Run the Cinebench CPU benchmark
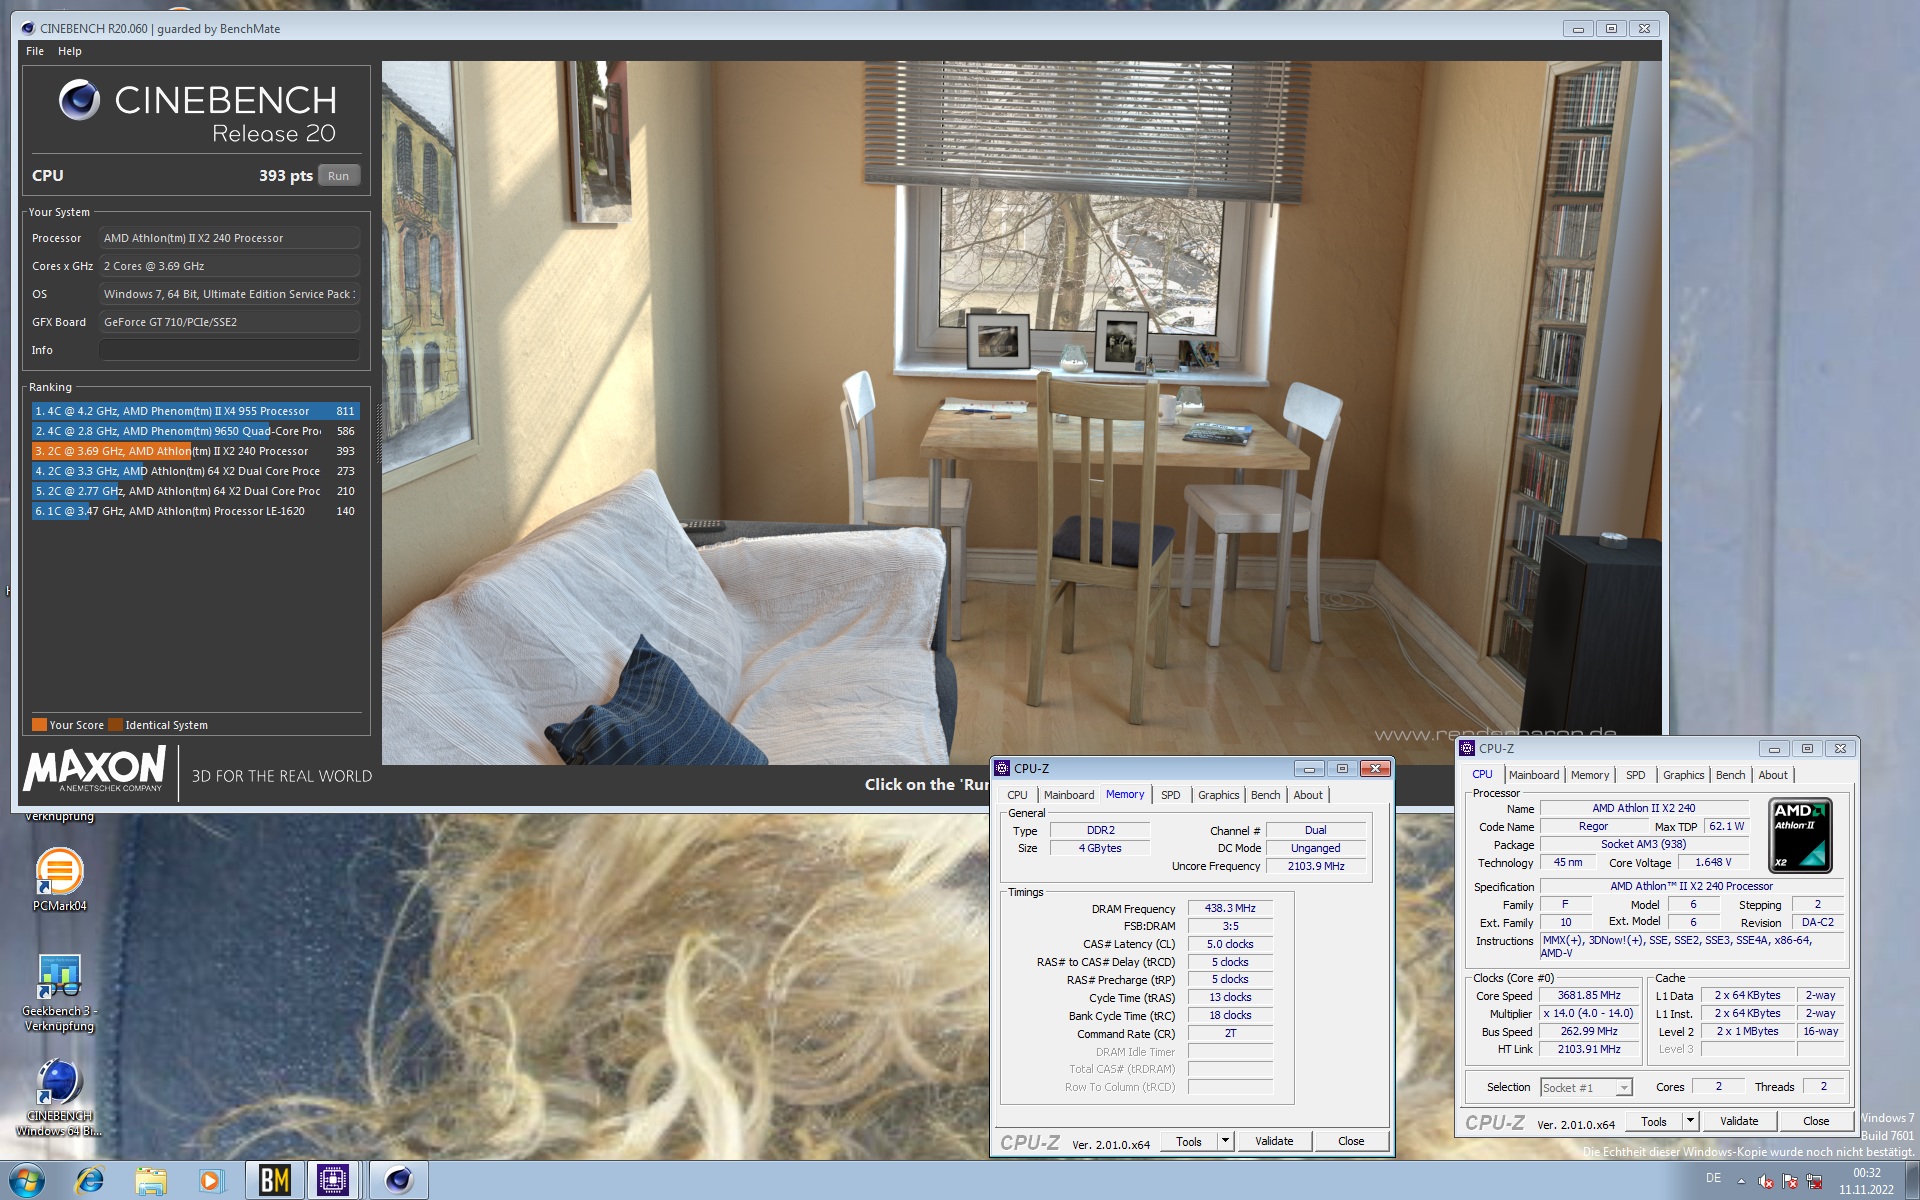1920x1200 pixels. [x=338, y=176]
